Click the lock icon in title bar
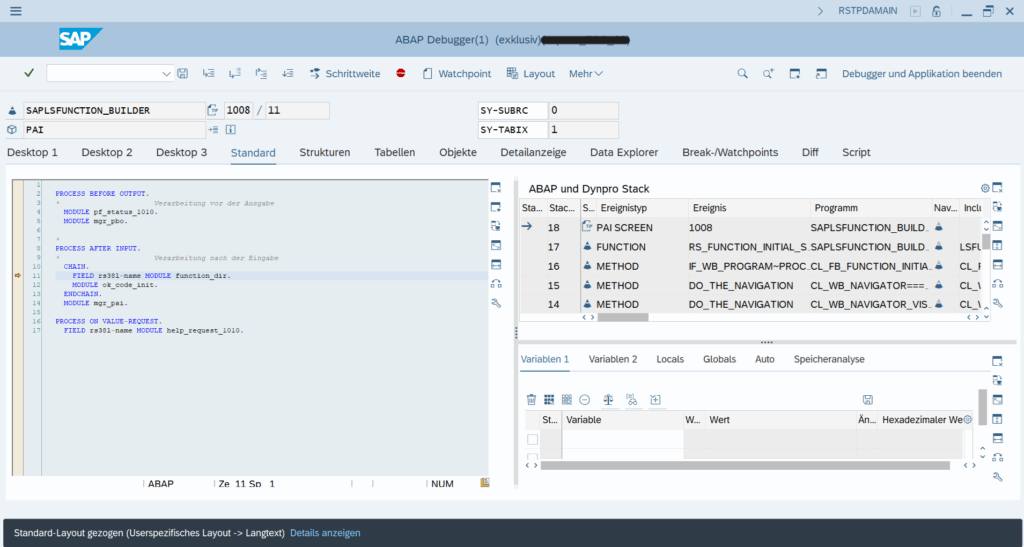The image size is (1024, 547). coord(936,11)
